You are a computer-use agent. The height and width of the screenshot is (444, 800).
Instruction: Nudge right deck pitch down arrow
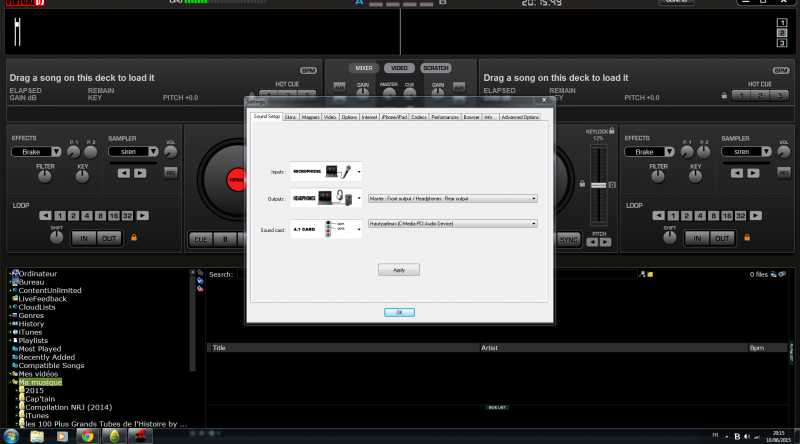[x=592, y=242]
